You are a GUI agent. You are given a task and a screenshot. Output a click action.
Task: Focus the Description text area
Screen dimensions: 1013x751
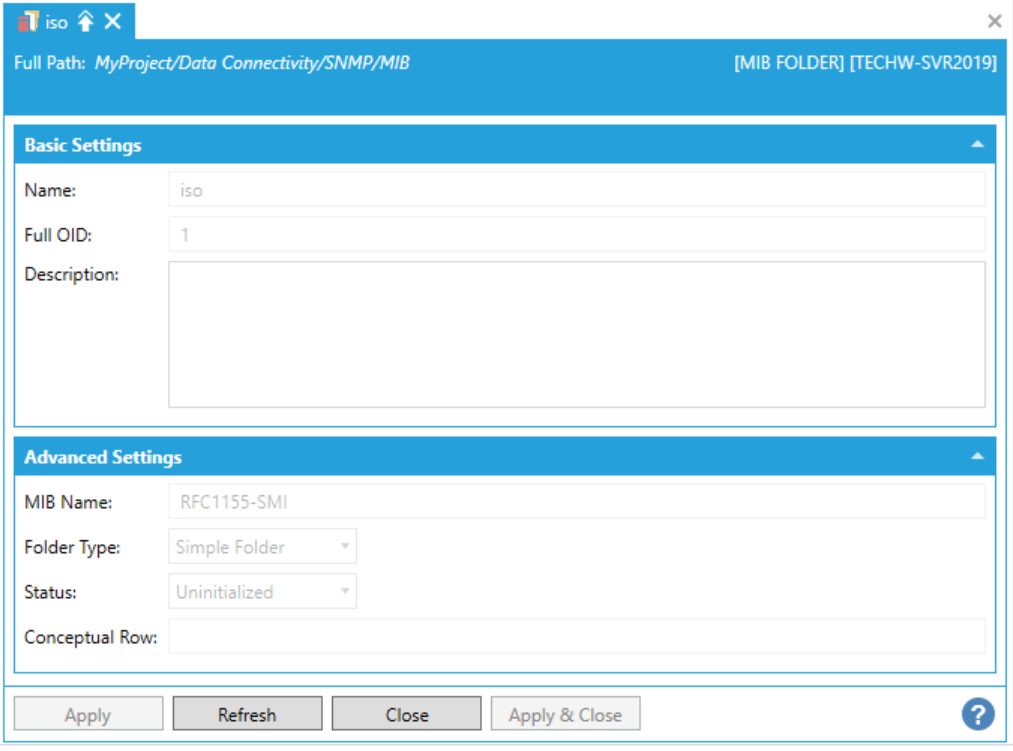pyautogui.click(x=576, y=334)
